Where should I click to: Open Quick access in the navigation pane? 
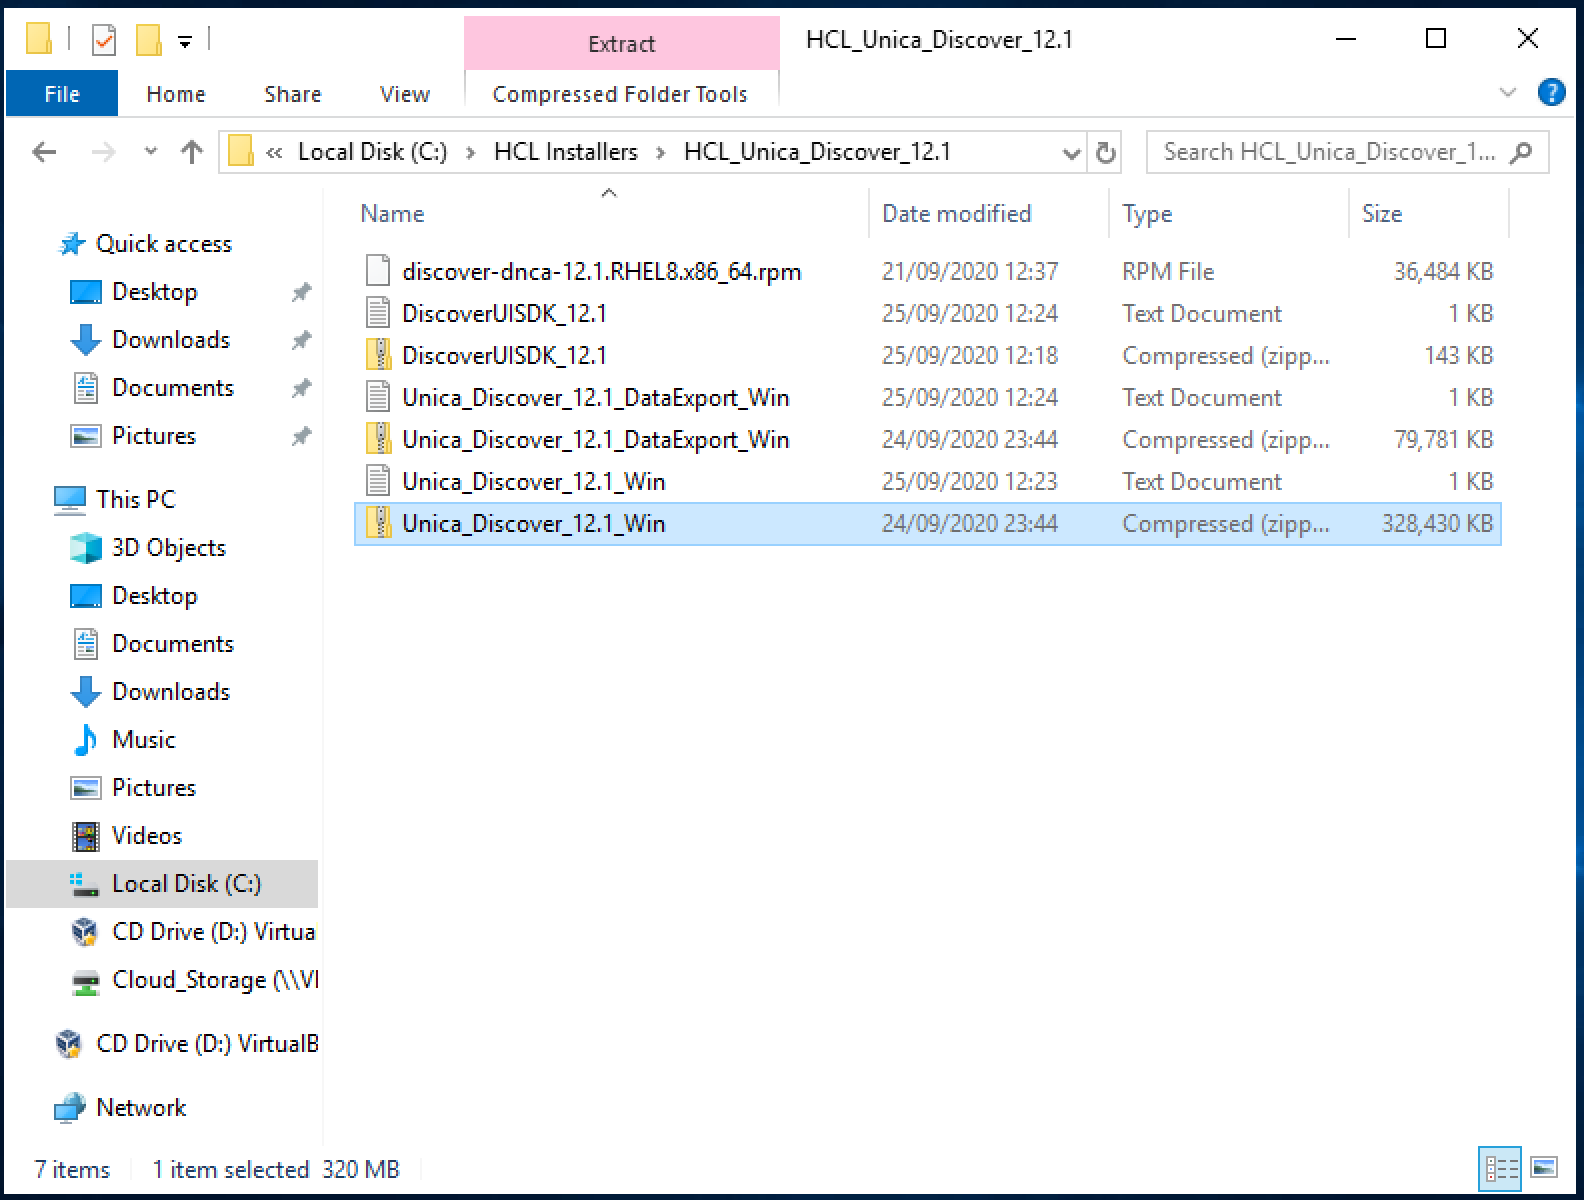(x=163, y=244)
